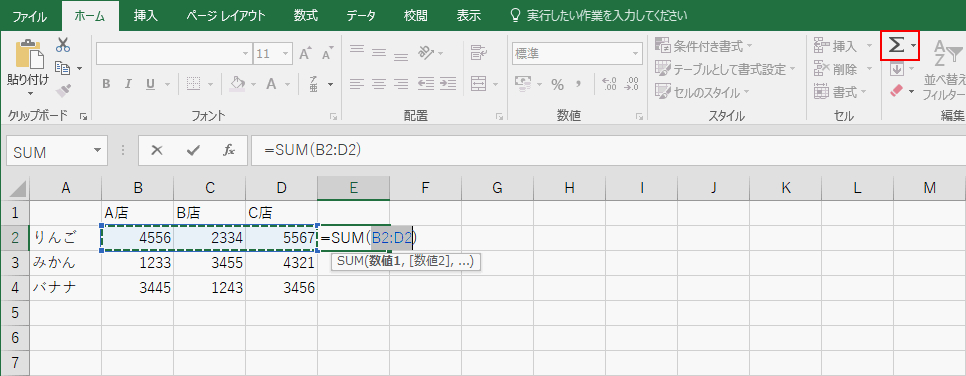Click accounting number format icon
Image resolution: width=966 pixels, height=376 pixels.
click(x=524, y=84)
